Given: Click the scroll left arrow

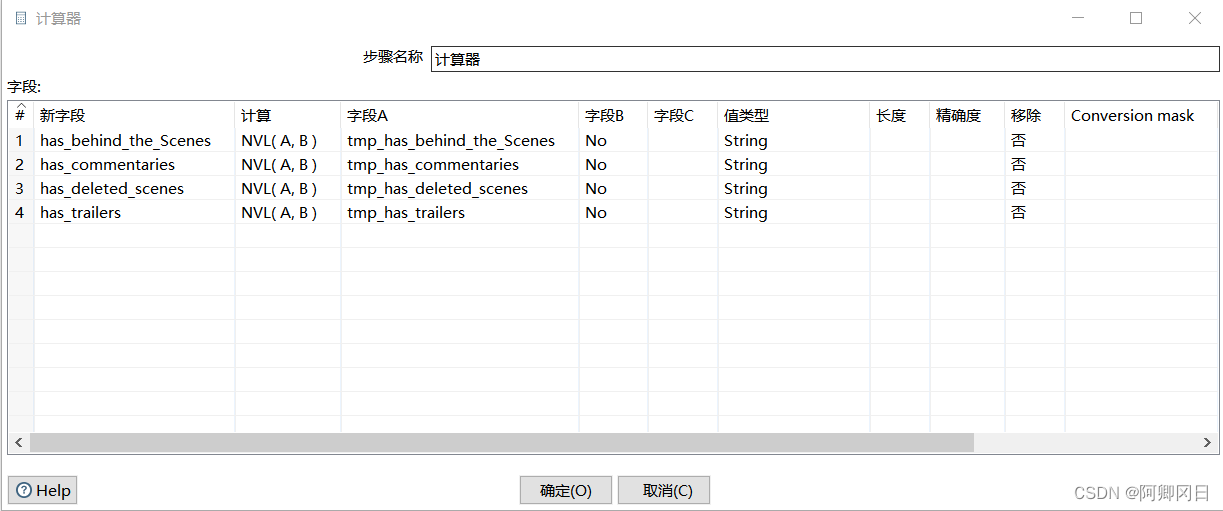Looking at the screenshot, I should pos(18,442).
